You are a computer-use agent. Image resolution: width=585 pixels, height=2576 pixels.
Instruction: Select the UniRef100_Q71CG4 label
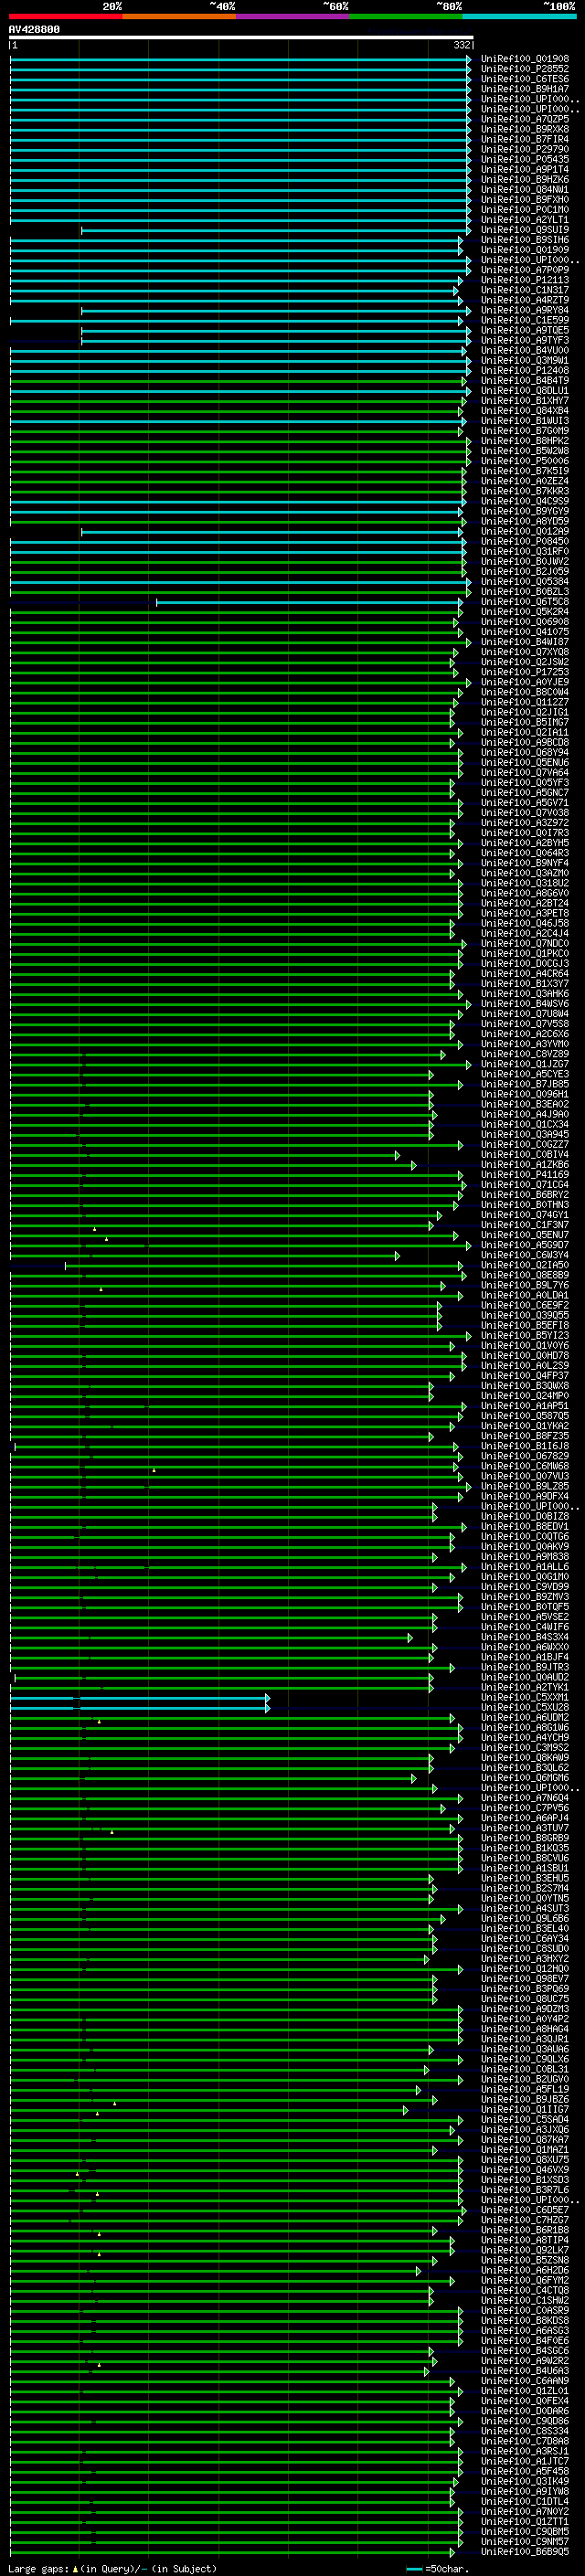click(525, 1185)
